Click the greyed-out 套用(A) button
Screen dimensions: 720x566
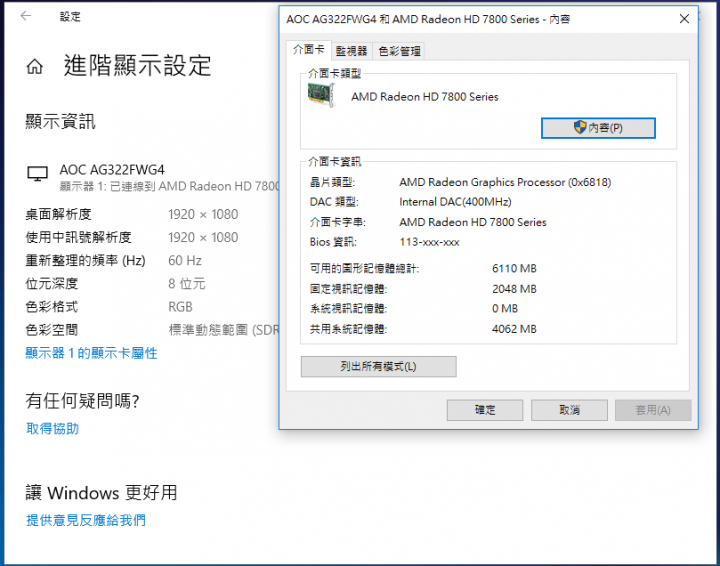coord(653,410)
